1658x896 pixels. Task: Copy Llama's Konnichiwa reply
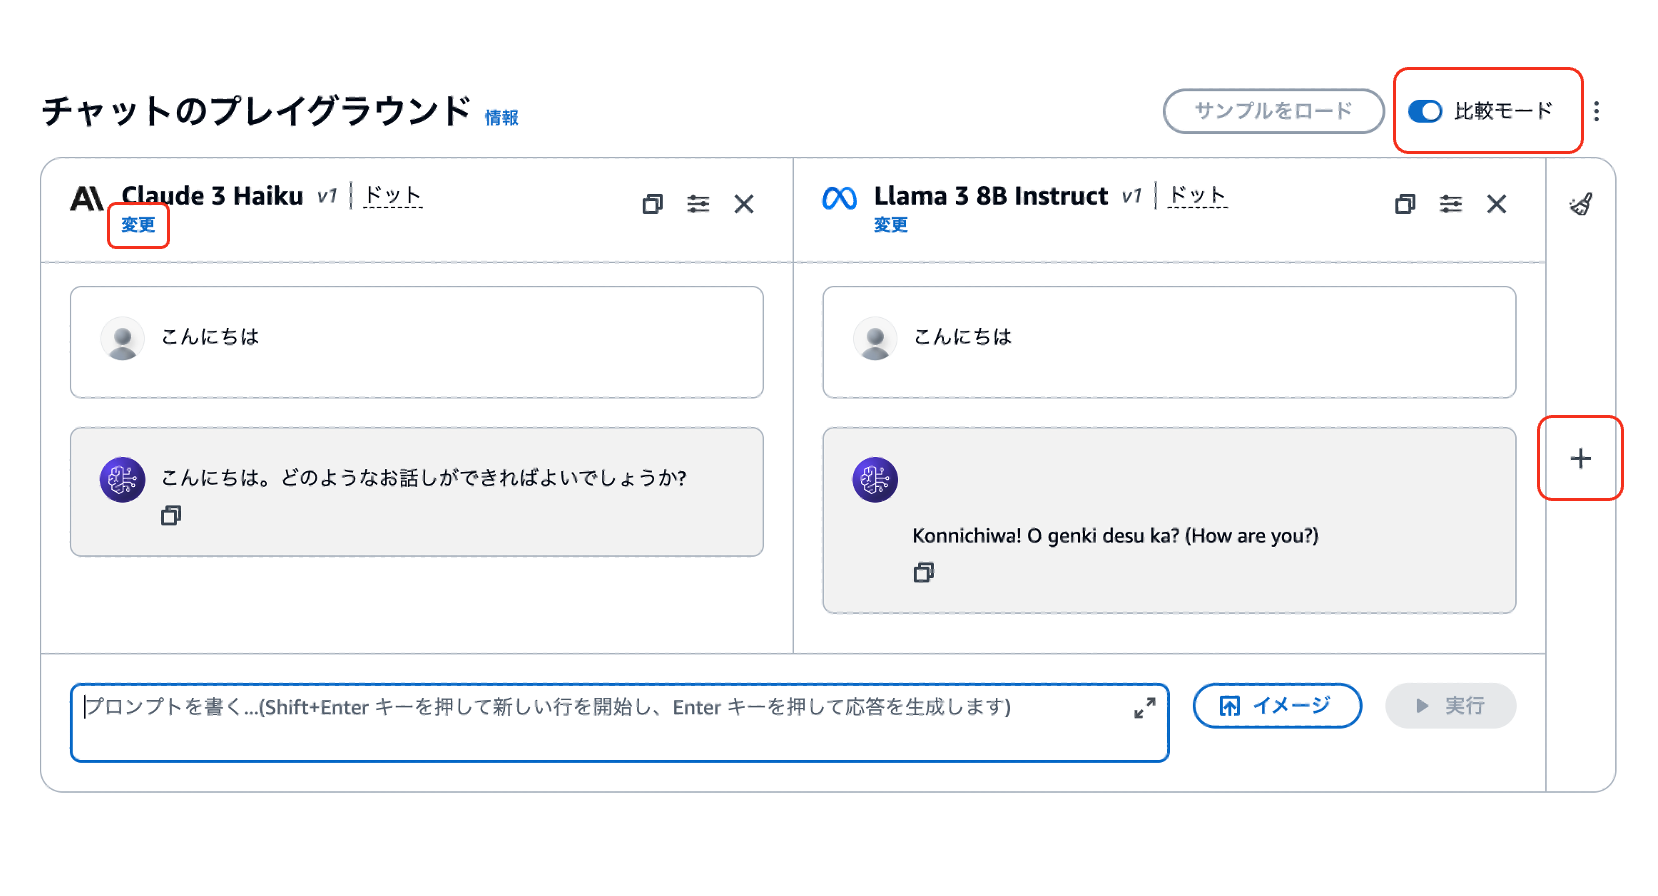coord(924,573)
